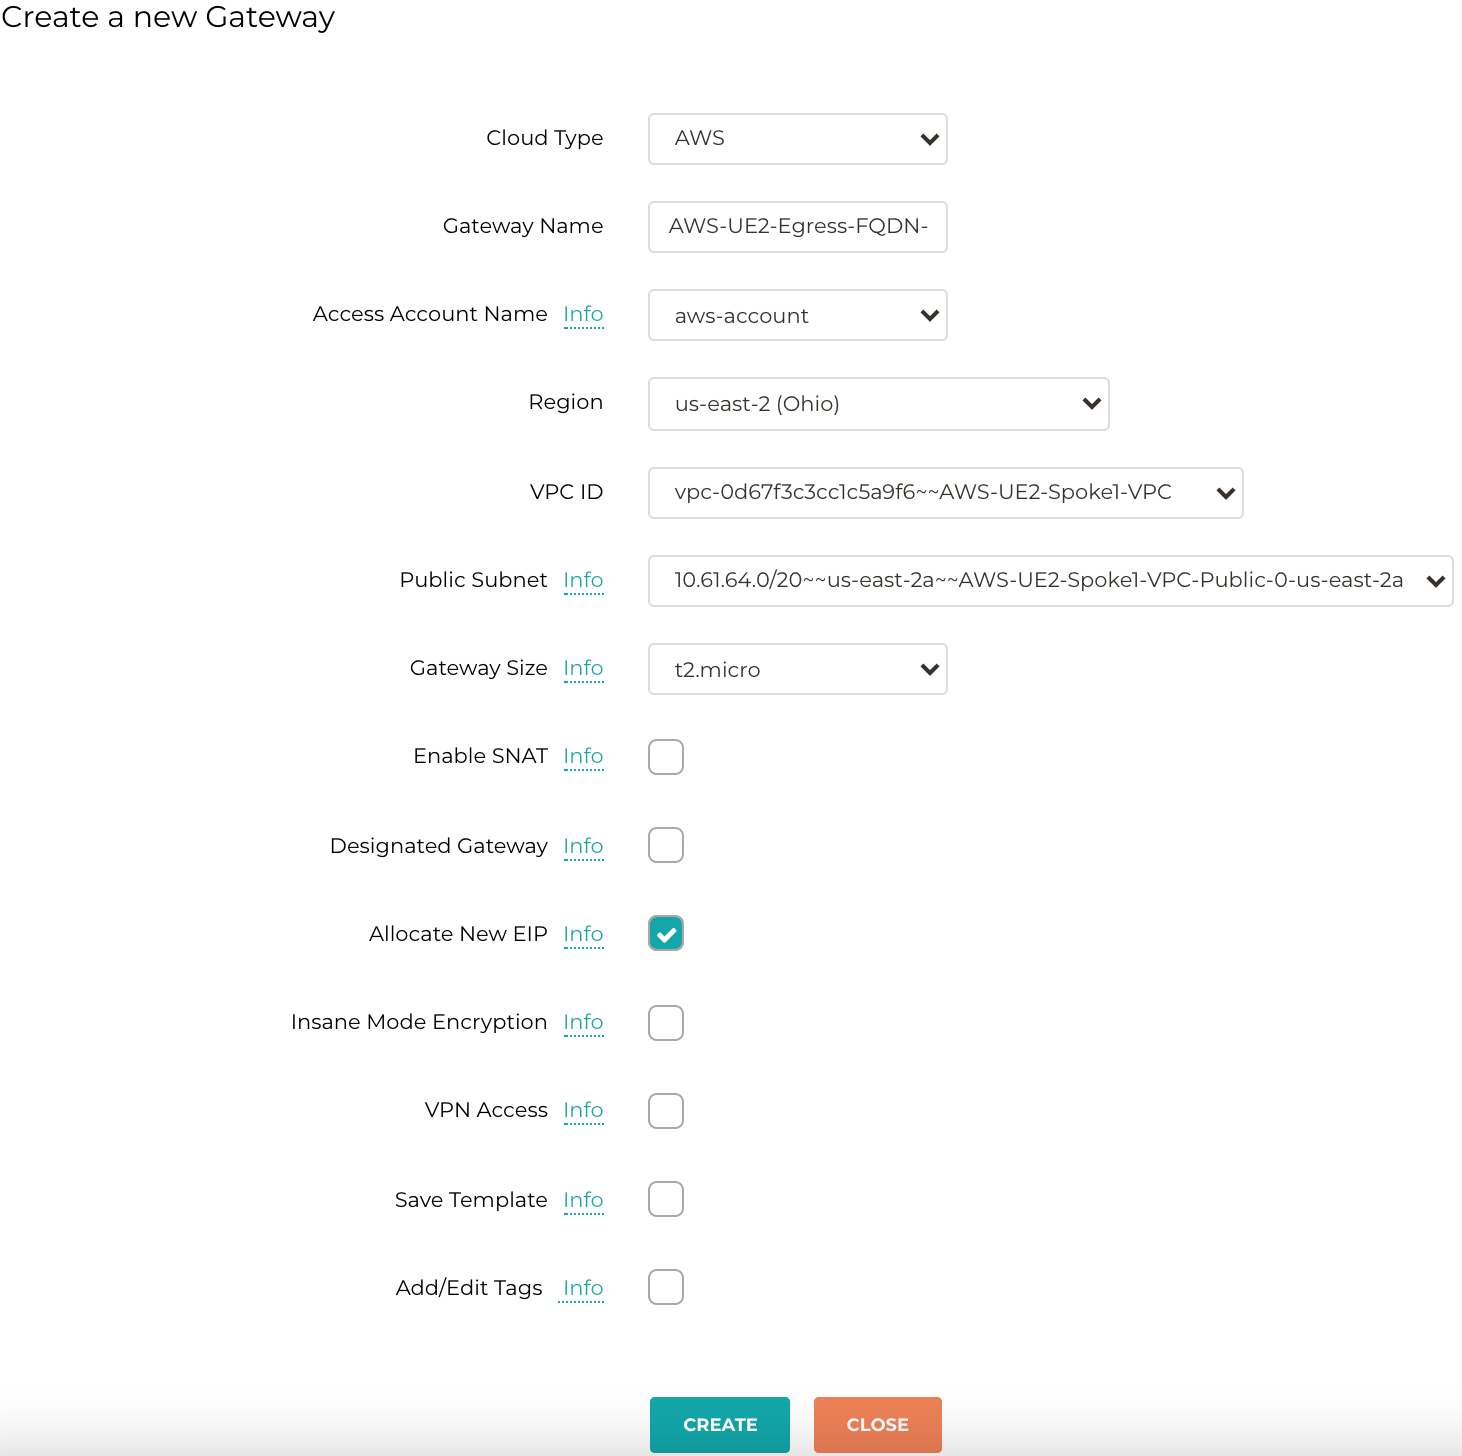1462x1456 pixels.
Task: Expand the Region dropdown showing us-east-2
Action: (878, 404)
